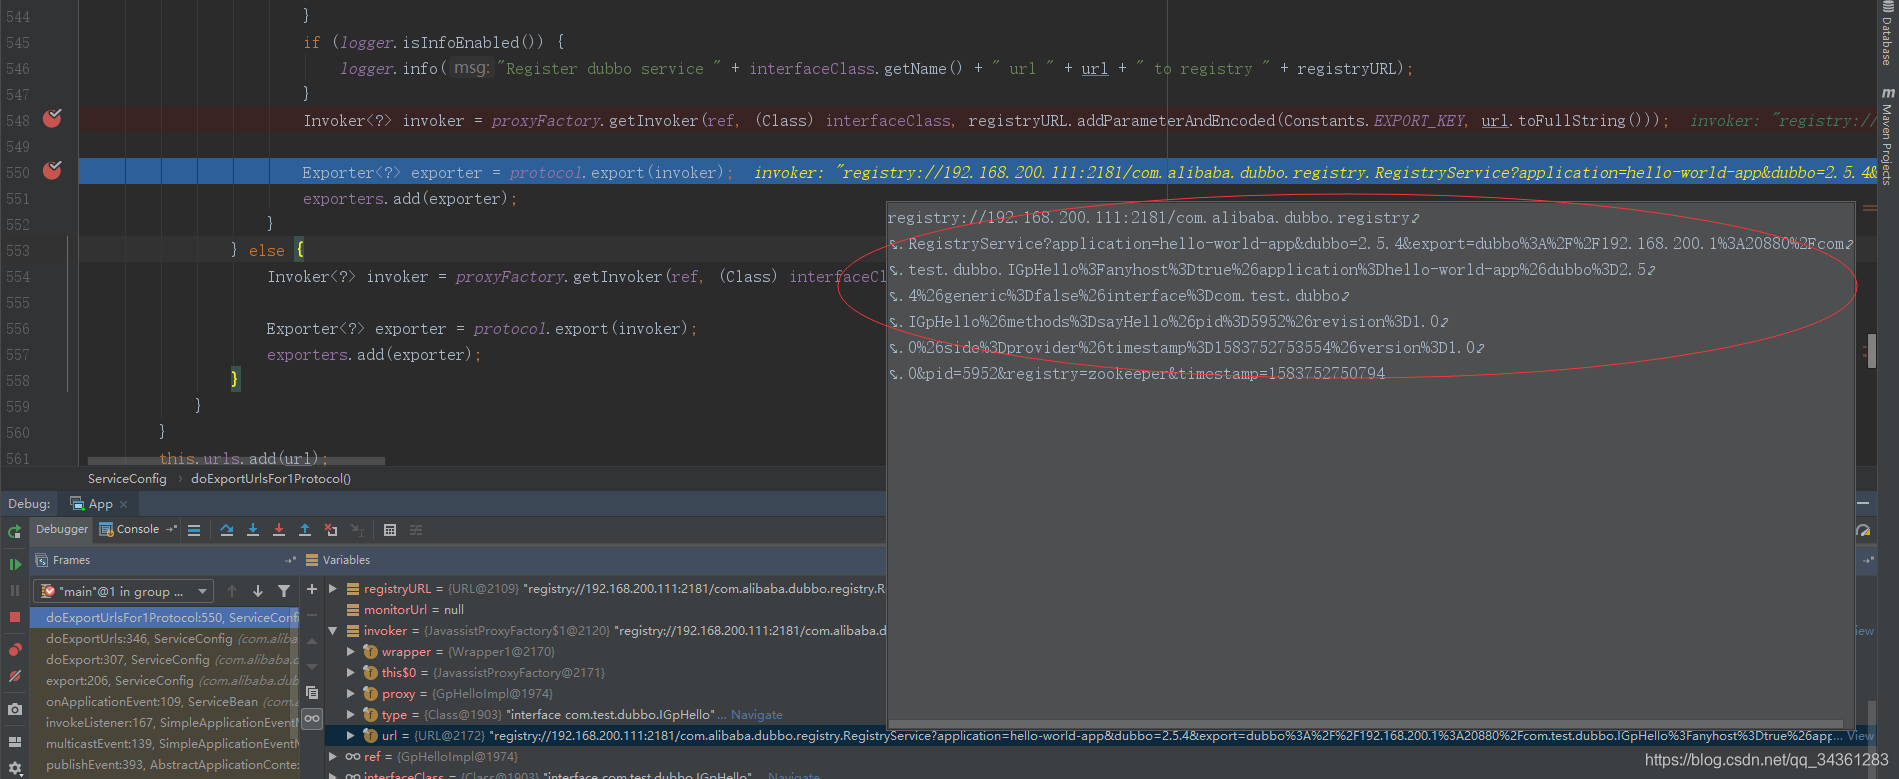Add a new watch with plus
1899x779 pixels.
click(x=312, y=589)
